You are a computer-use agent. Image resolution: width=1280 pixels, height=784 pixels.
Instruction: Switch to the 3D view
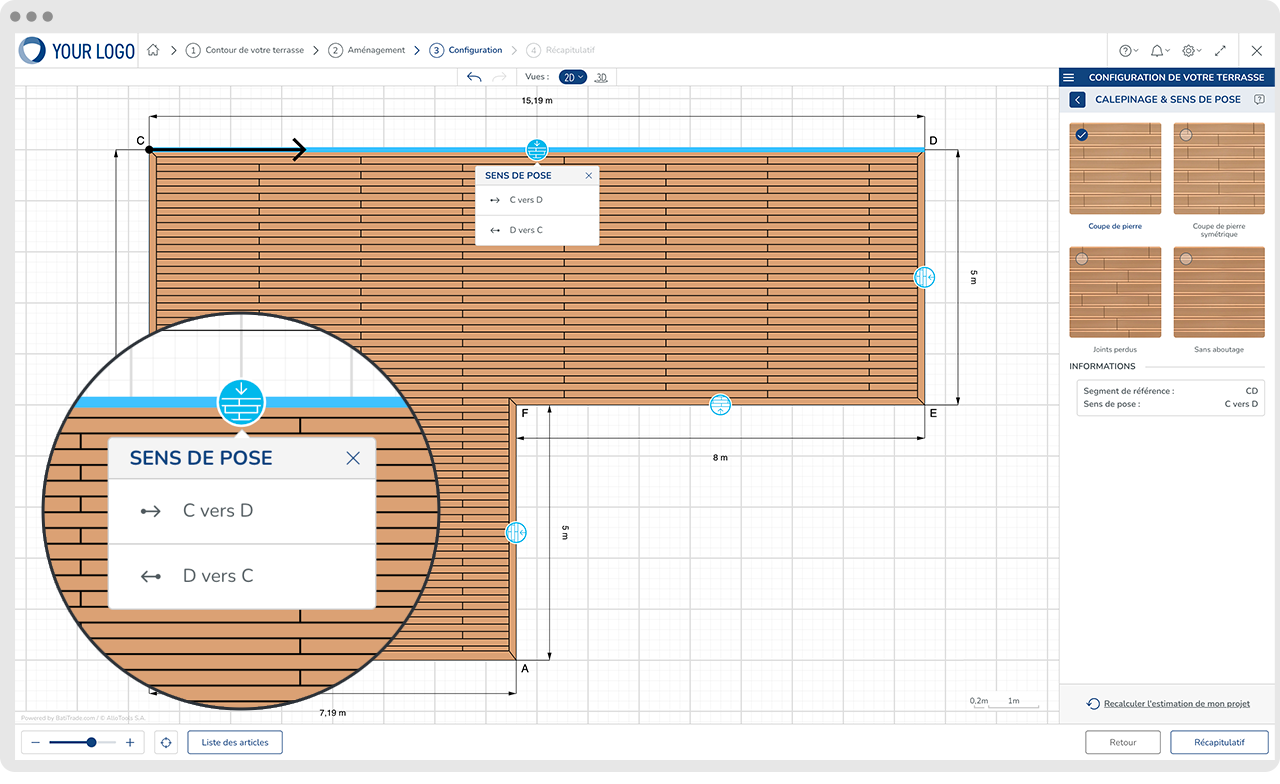pyautogui.click(x=601, y=77)
